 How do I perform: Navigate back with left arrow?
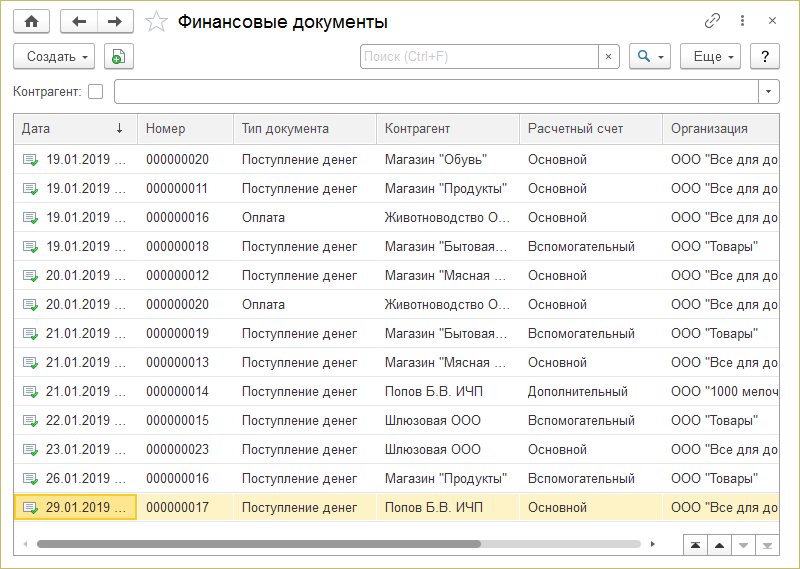(79, 22)
